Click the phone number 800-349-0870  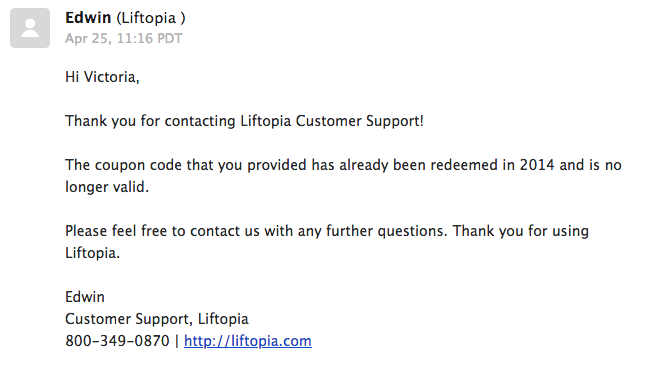click(x=117, y=341)
